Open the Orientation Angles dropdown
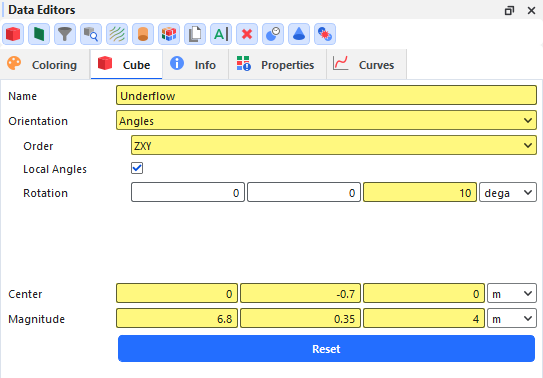The height and width of the screenshot is (378, 543). click(326, 120)
